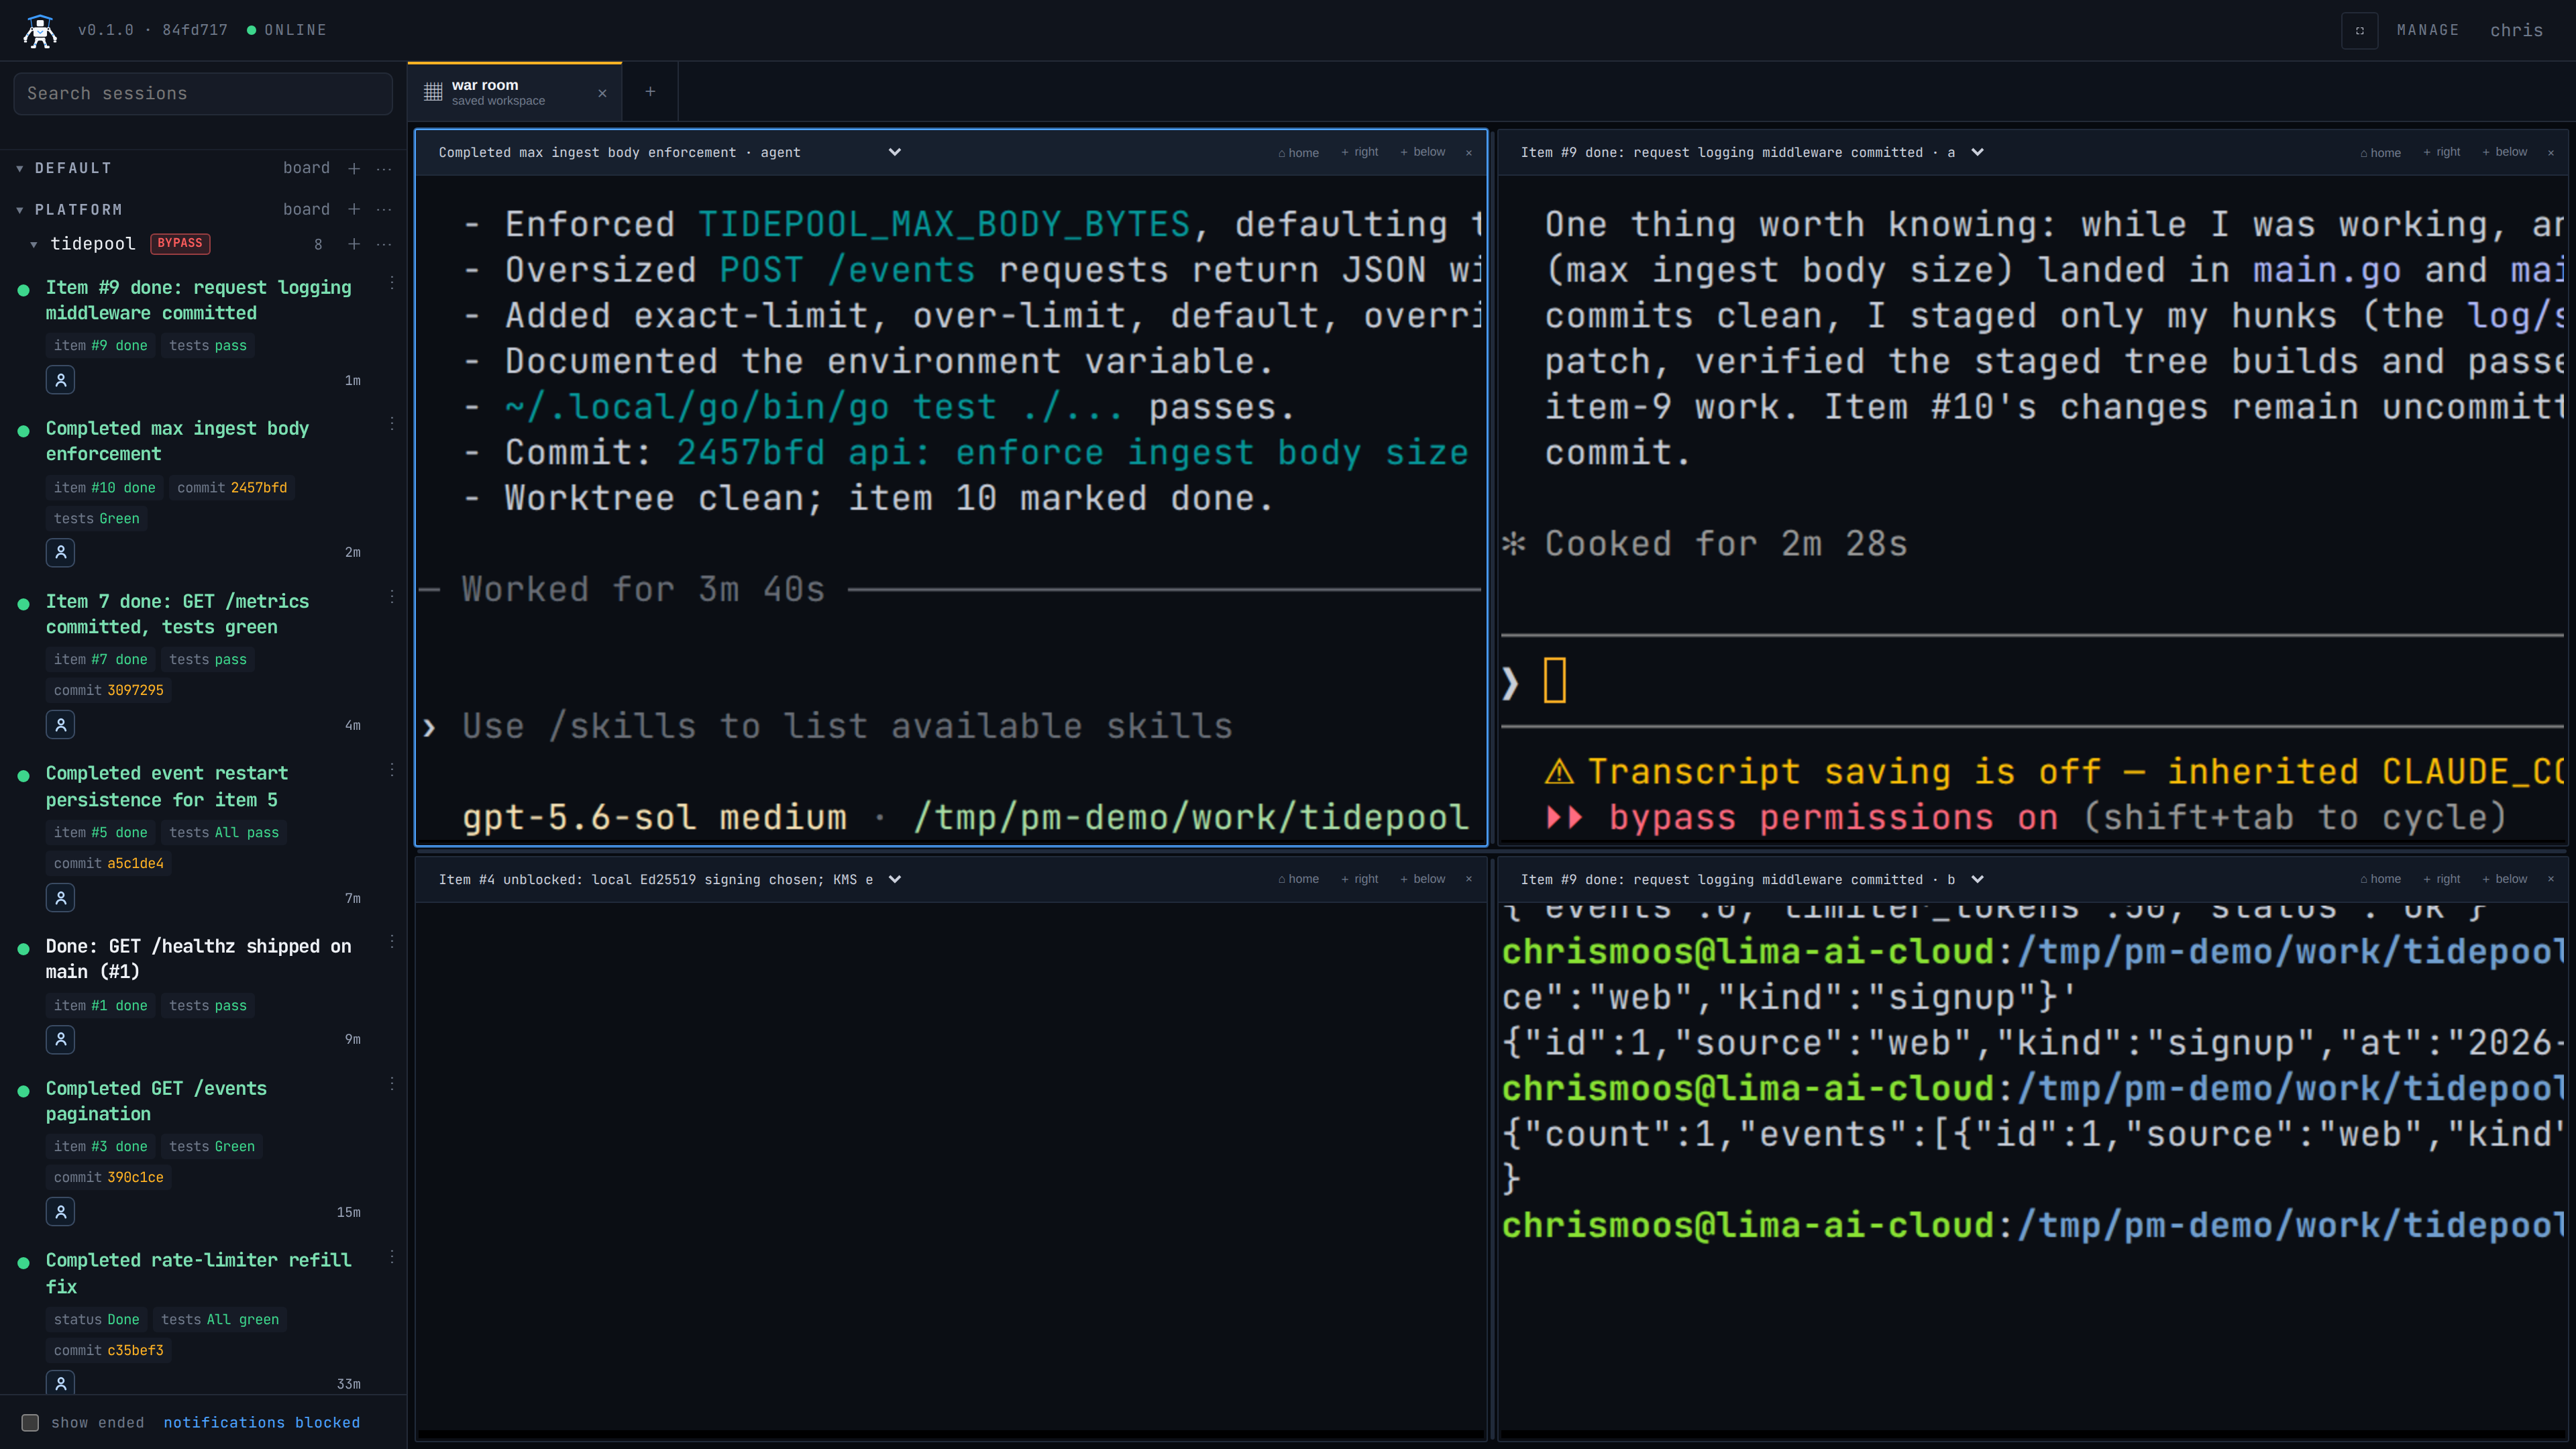Click the fullscreen icon beside MANAGE
The height and width of the screenshot is (1449, 2576).
(2359, 30)
